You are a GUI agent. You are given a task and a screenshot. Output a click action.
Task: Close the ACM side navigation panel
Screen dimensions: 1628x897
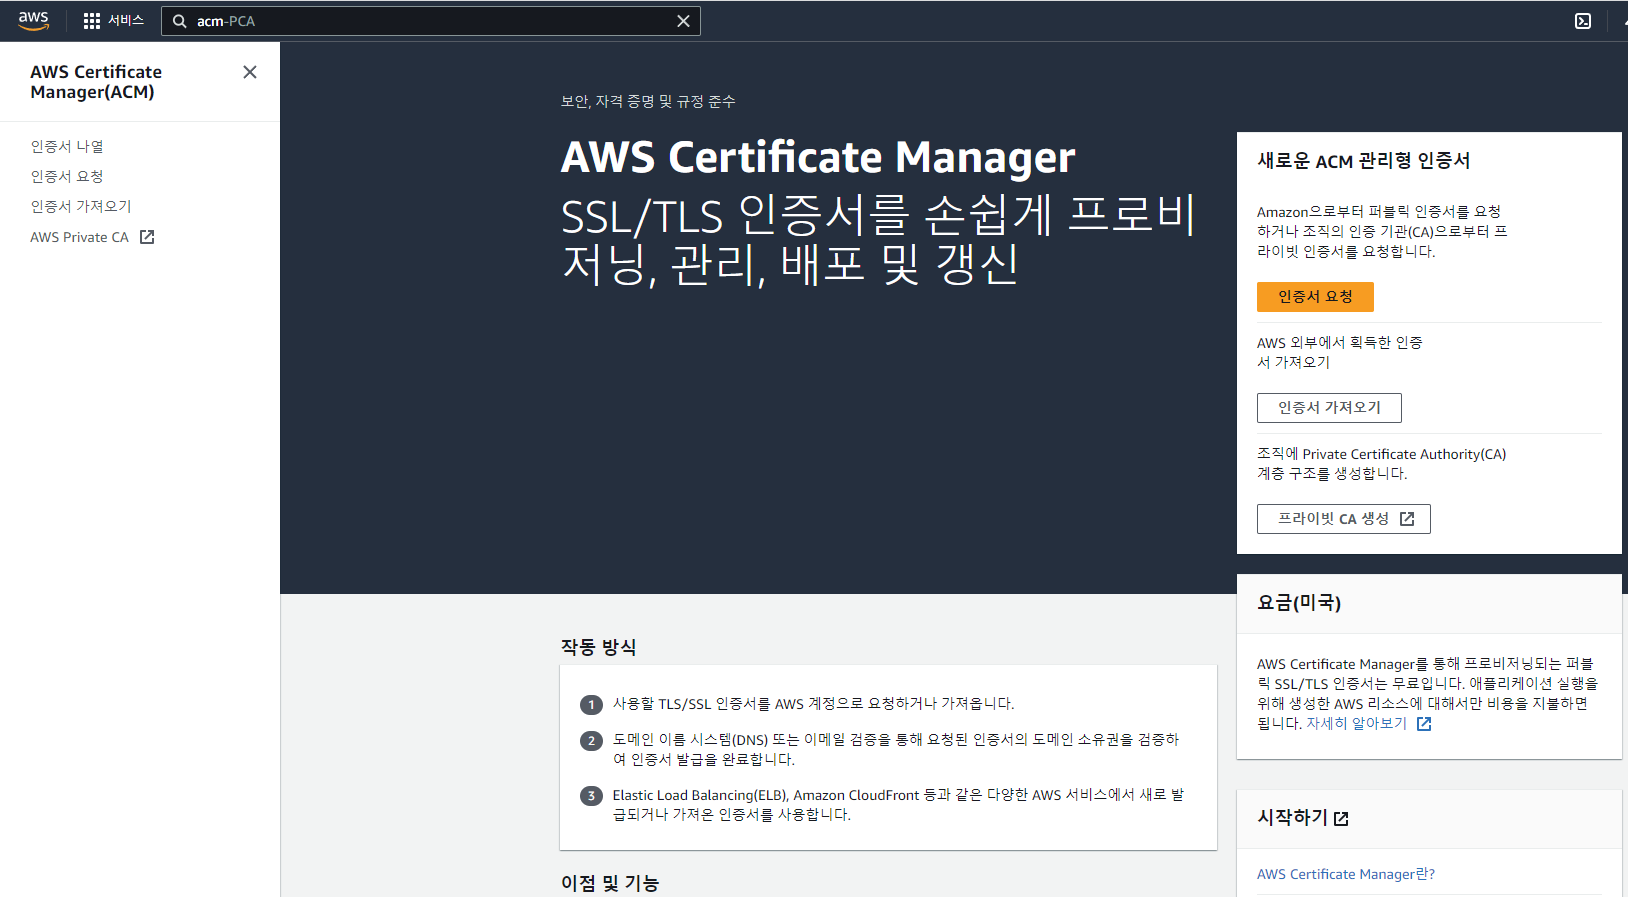(250, 72)
